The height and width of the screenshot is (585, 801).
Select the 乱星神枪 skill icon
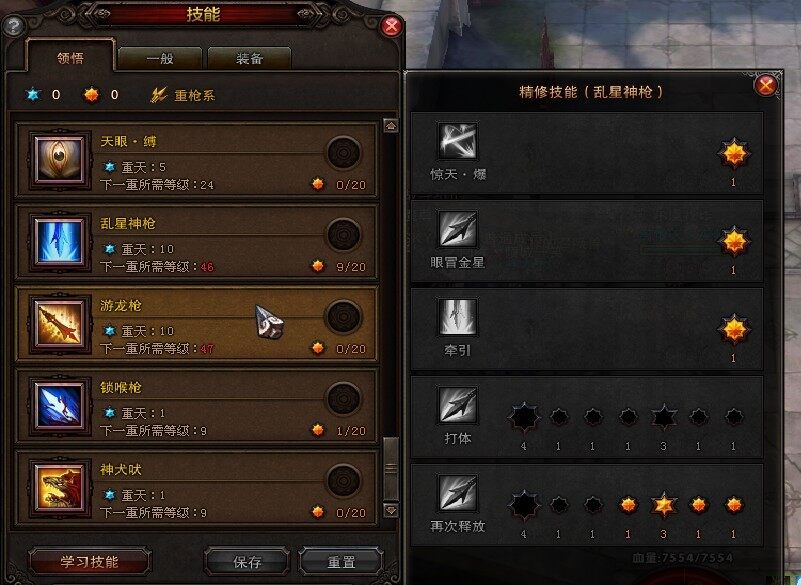tap(59, 241)
